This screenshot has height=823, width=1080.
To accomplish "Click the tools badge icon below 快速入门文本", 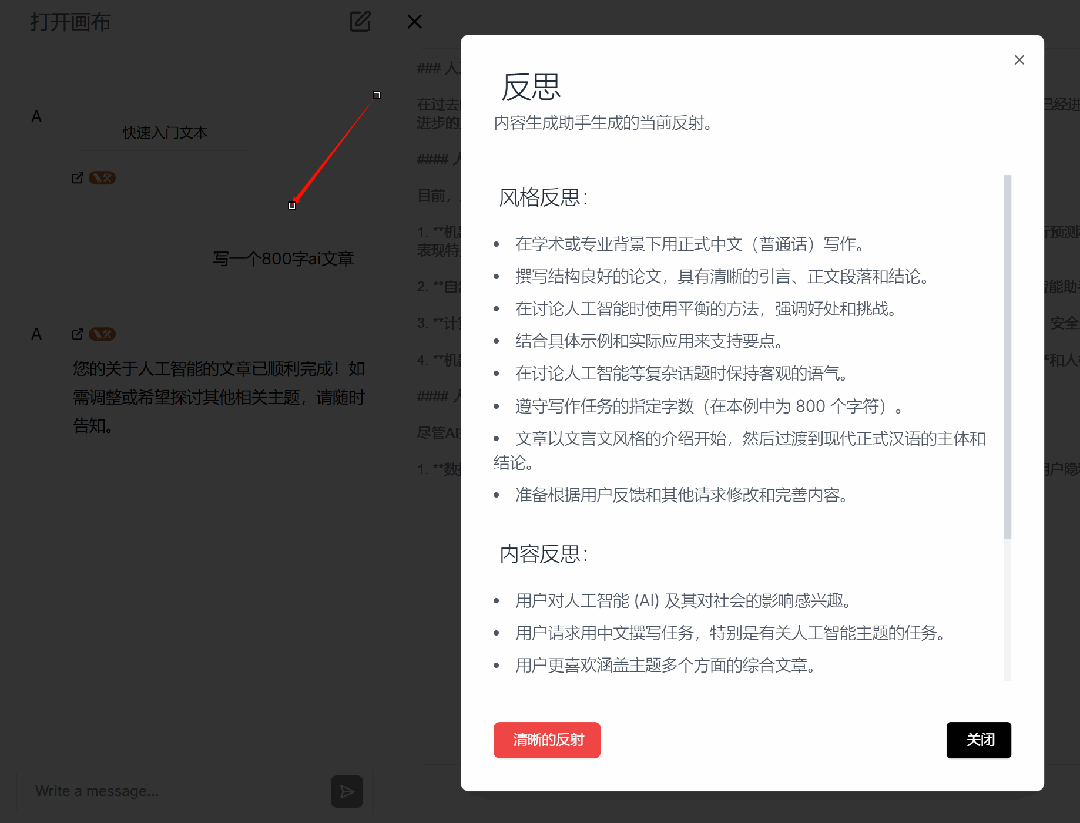I will (x=100, y=177).
